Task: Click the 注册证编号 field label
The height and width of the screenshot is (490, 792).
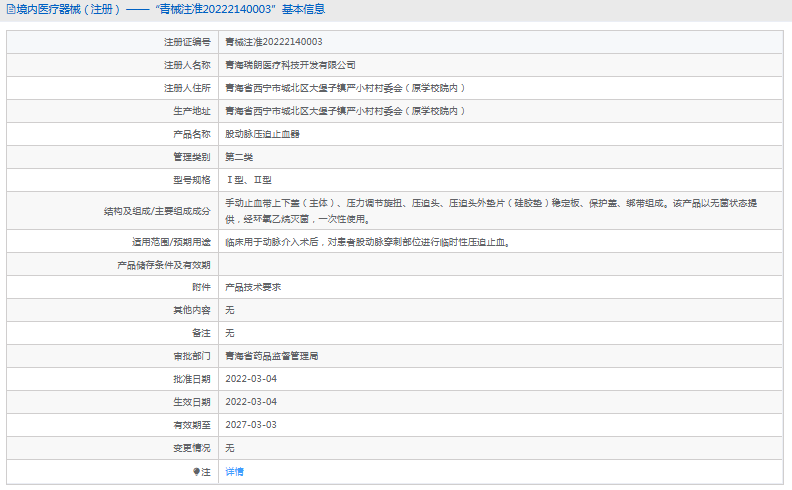Action: click(187, 42)
